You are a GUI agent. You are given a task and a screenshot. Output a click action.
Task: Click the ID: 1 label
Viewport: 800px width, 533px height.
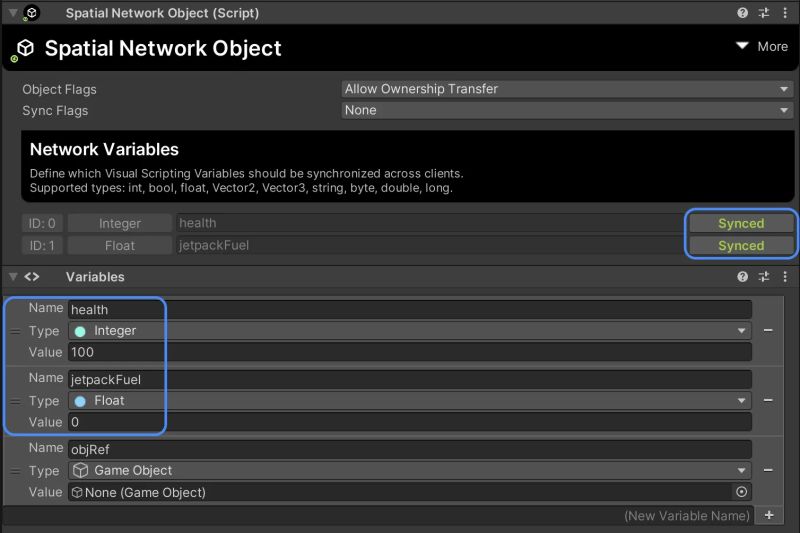[x=42, y=245]
